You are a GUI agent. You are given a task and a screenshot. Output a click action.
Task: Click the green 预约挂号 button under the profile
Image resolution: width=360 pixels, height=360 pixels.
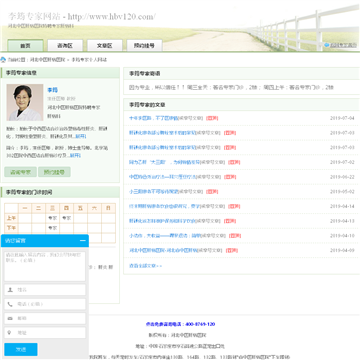[x=54, y=172]
